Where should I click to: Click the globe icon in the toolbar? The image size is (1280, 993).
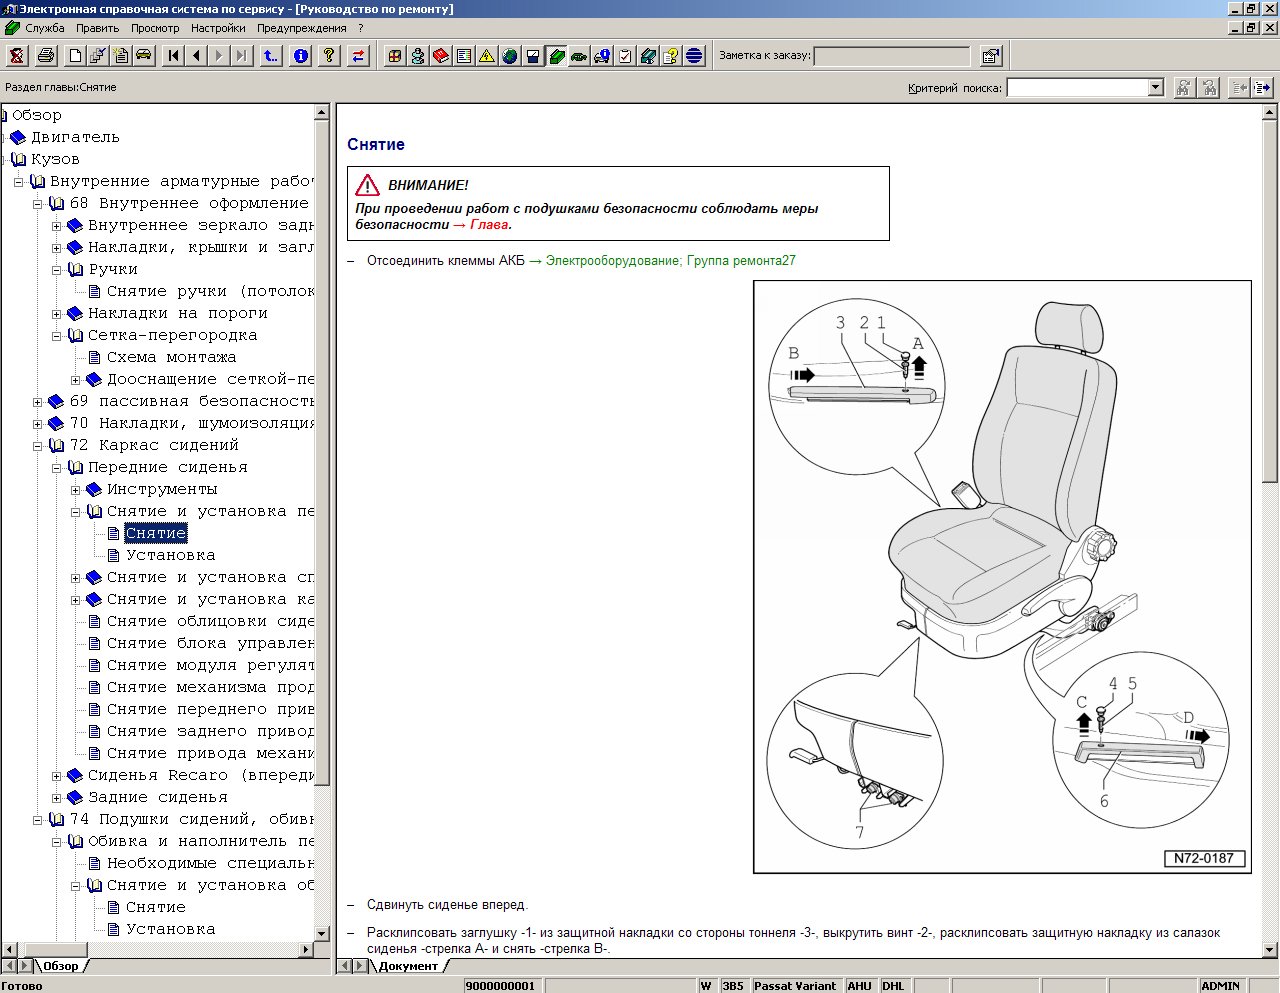point(510,56)
